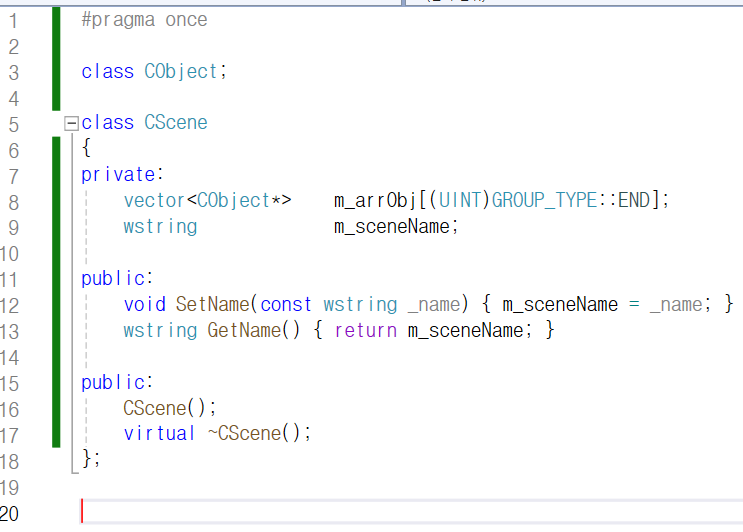Click 'm_sceneName' declaration on line 9
The image size is (743, 532).
tap(391, 226)
